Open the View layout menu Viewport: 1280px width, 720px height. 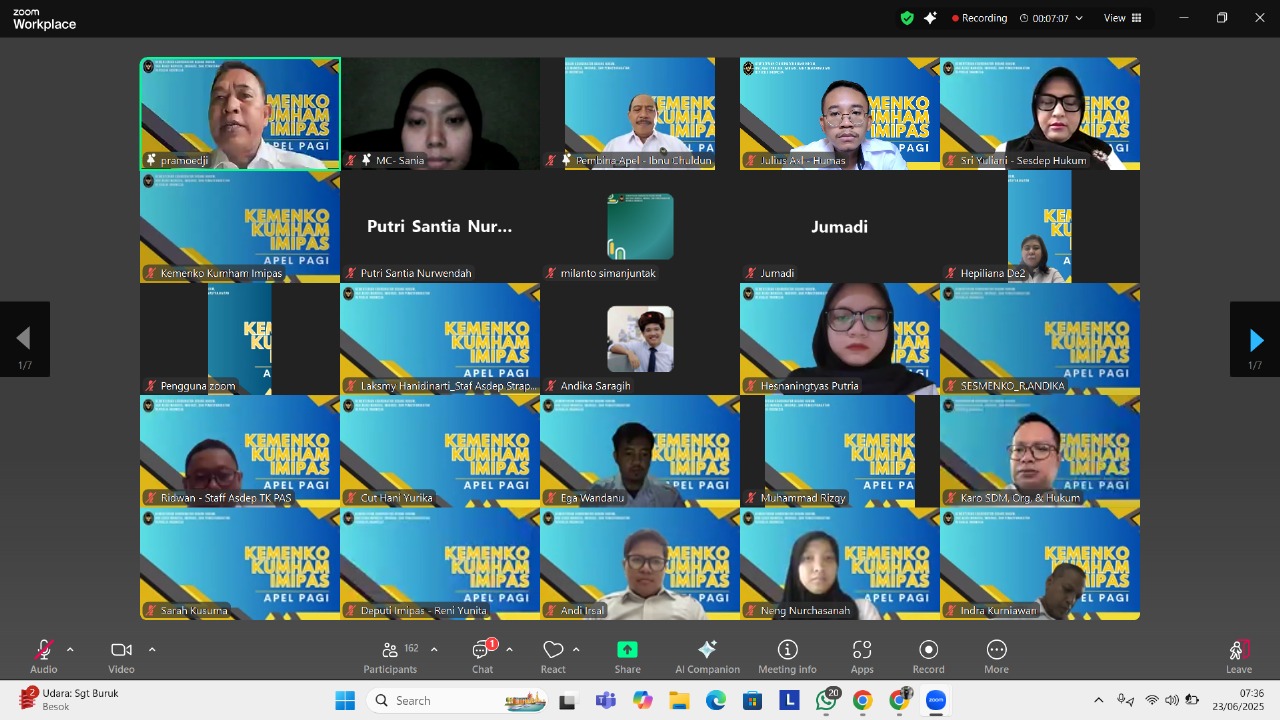pyautogui.click(x=1122, y=18)
